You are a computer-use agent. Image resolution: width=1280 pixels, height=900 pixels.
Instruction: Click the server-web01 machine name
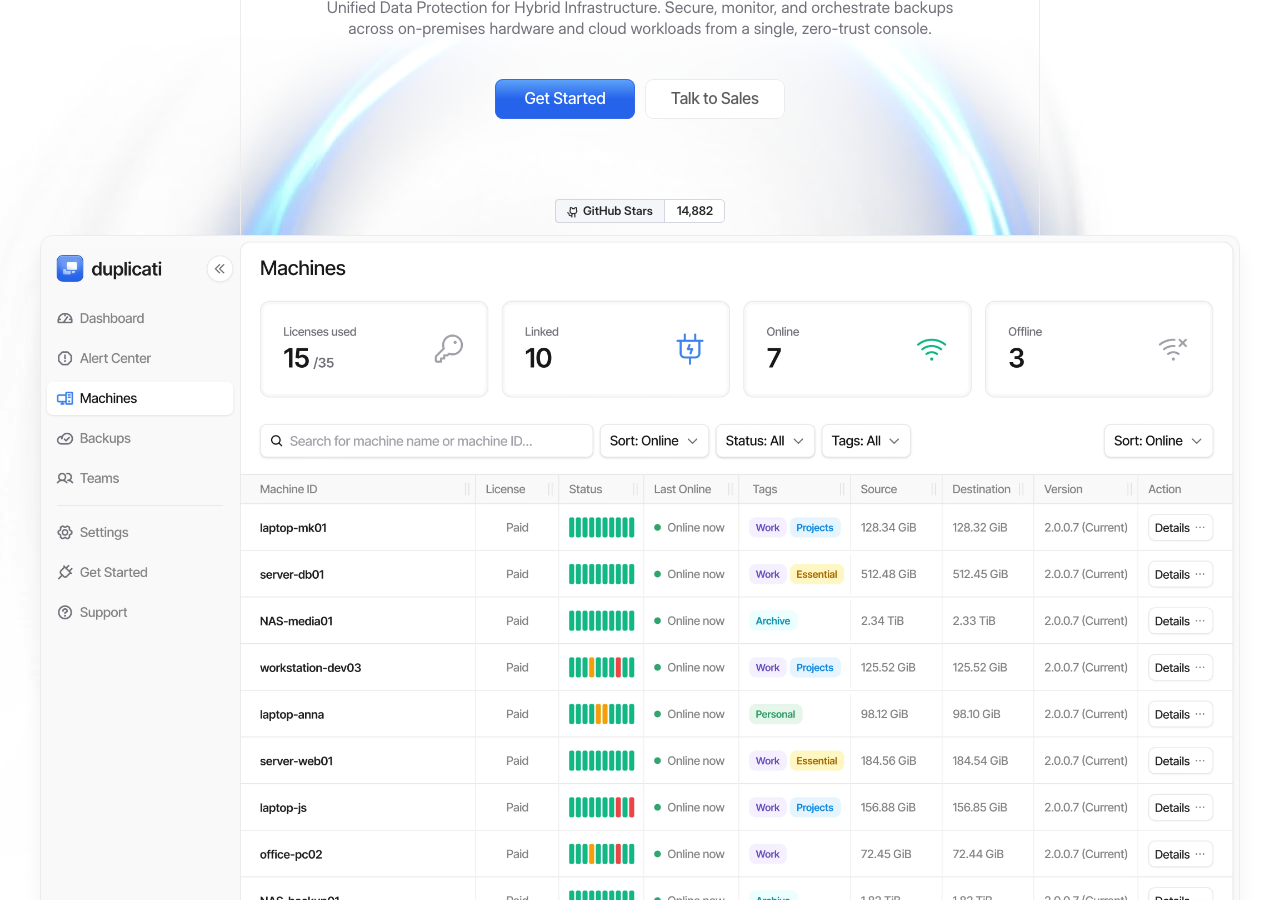click(x=296, y=761)
